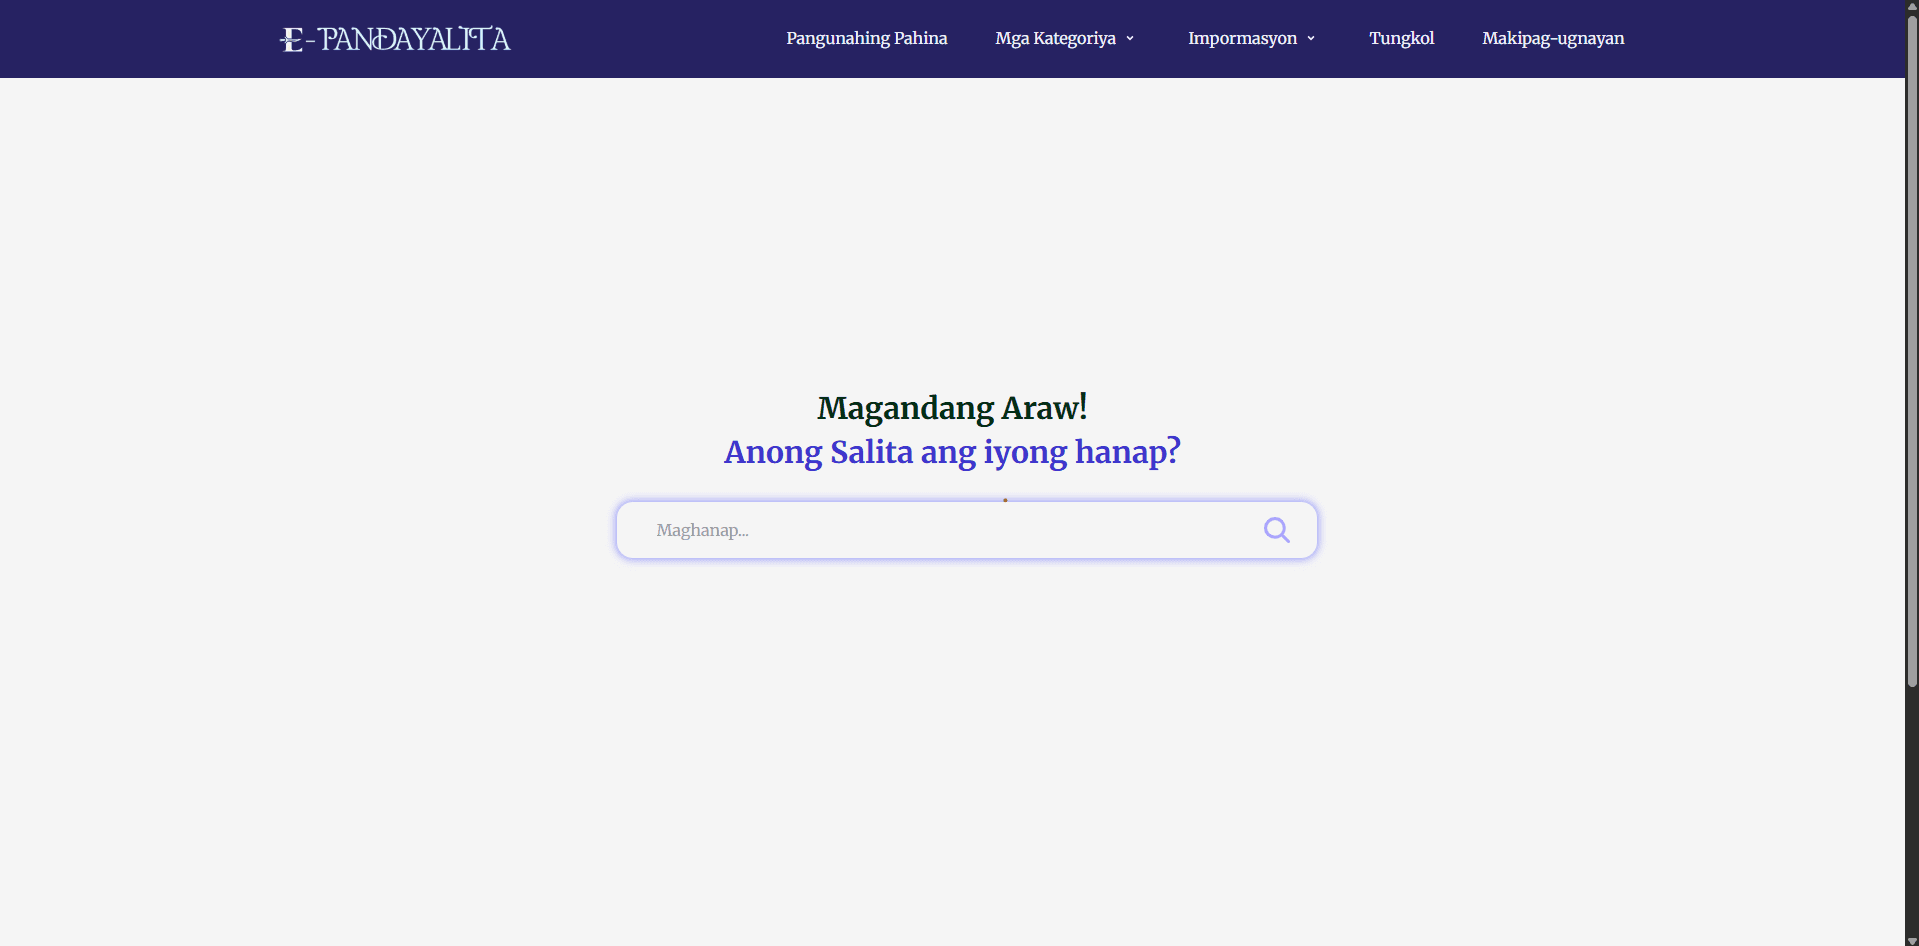Click the "Anong Salita ang iyong hanap?" text
This screenshot has width=1919, height=946.
(x=951, y=452)
